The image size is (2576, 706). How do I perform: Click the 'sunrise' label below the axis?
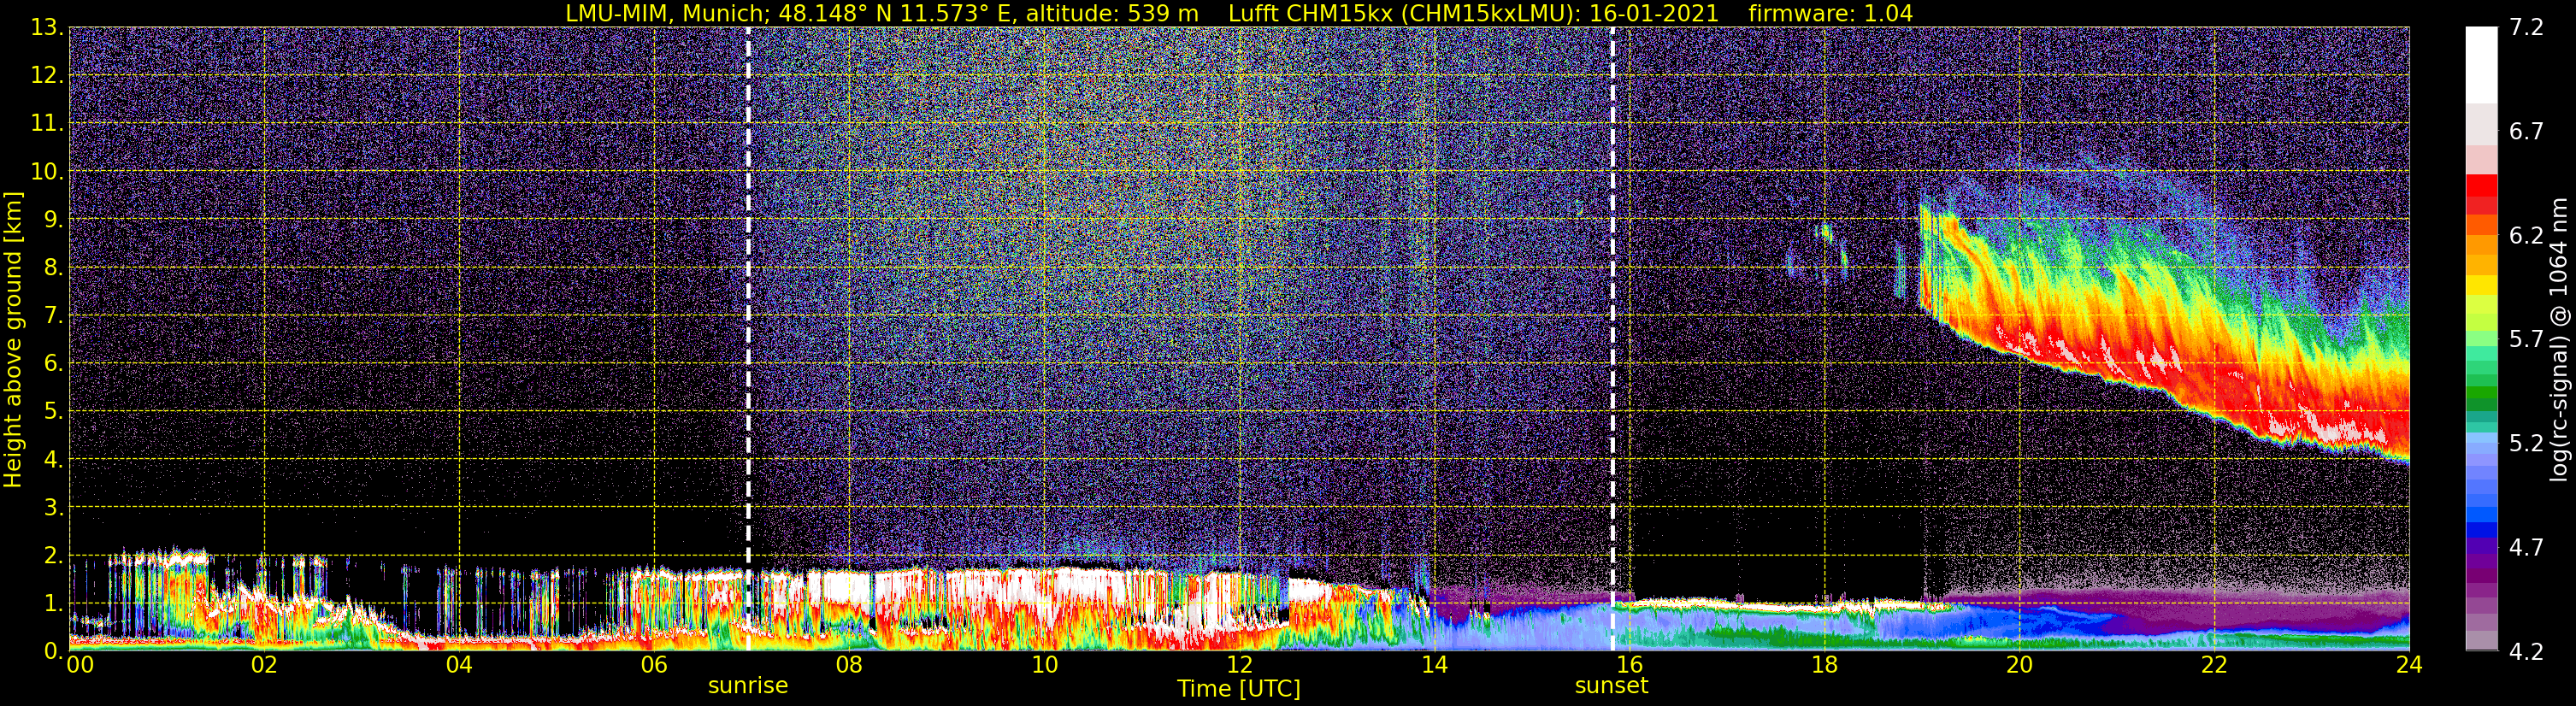point(748,686)
